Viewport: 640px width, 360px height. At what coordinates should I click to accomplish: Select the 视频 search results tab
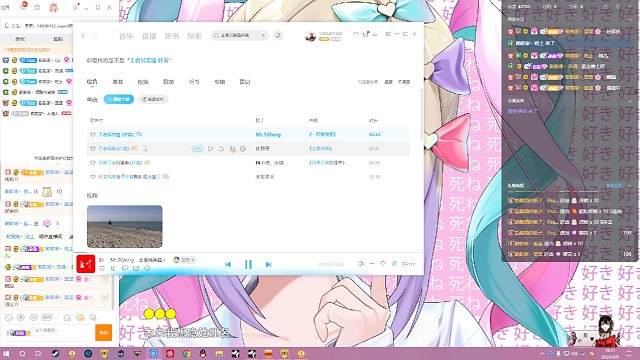tap(143, 82)
